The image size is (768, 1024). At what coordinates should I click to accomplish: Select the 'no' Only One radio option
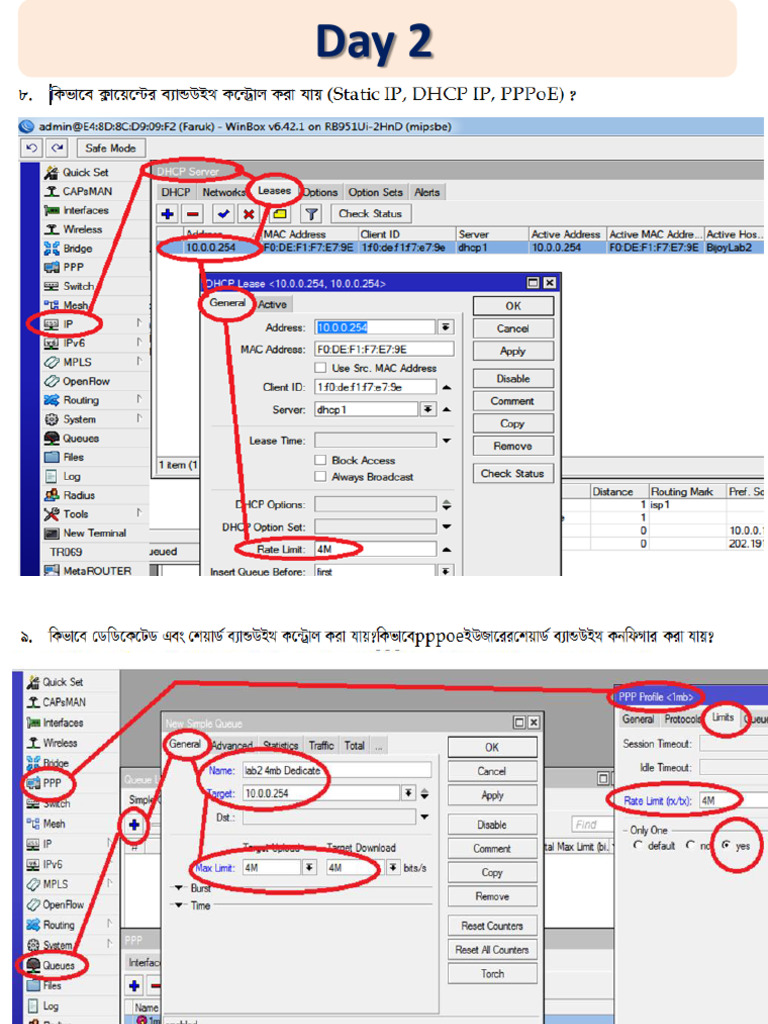pos(690,845)
